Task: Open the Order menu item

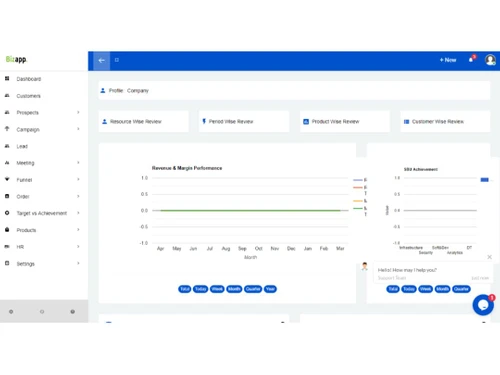Action: 23,197
